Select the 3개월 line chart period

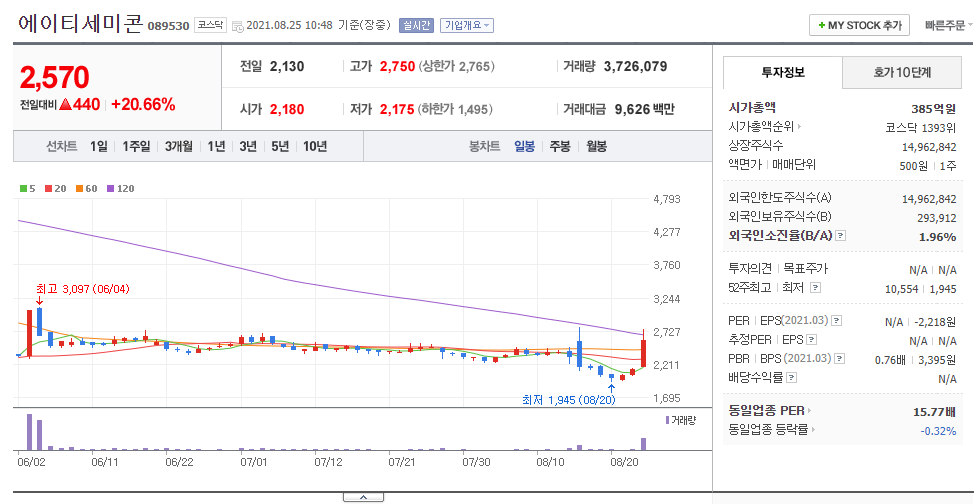pyautogui.click(x=179, y=146)
